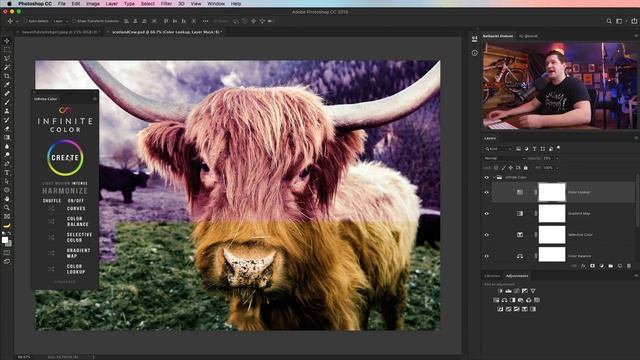Image resolution: width=640 pixels, height=360 pixels.
Task: Select the Crop tool
Action: (x=7, y=76)
